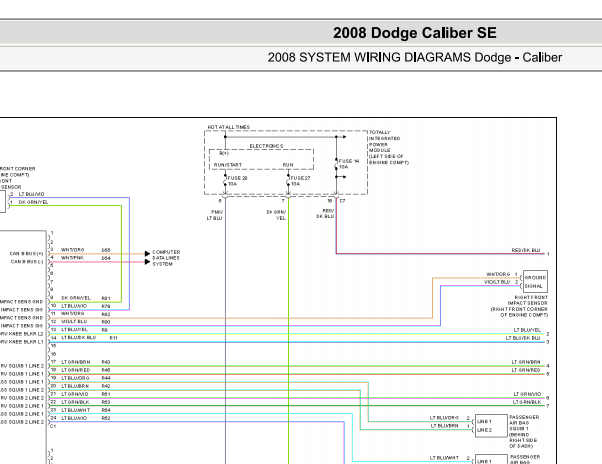Click the 'LT BLU/DK BLU' label beside R11
Screen dimensions: 602x464
78,338
